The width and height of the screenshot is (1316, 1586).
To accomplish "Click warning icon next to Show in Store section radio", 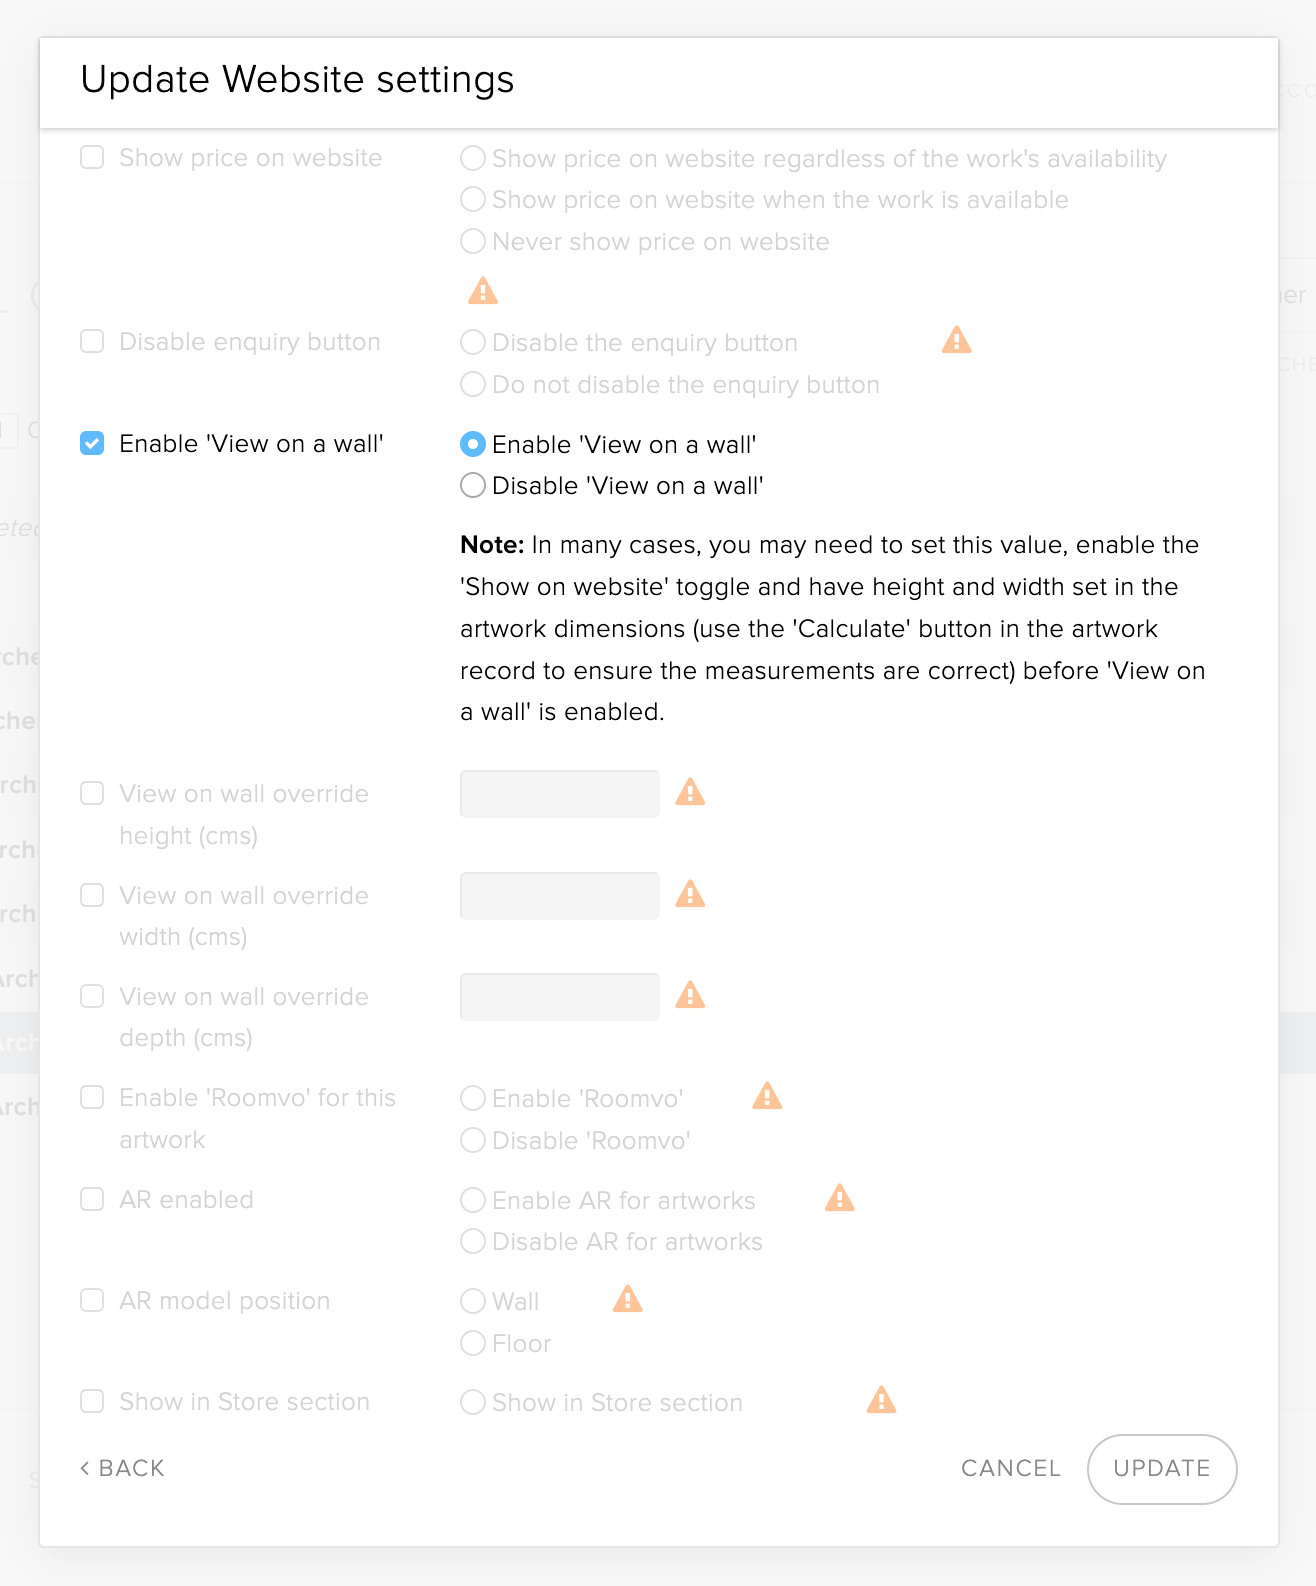I will coord(881,1400).
